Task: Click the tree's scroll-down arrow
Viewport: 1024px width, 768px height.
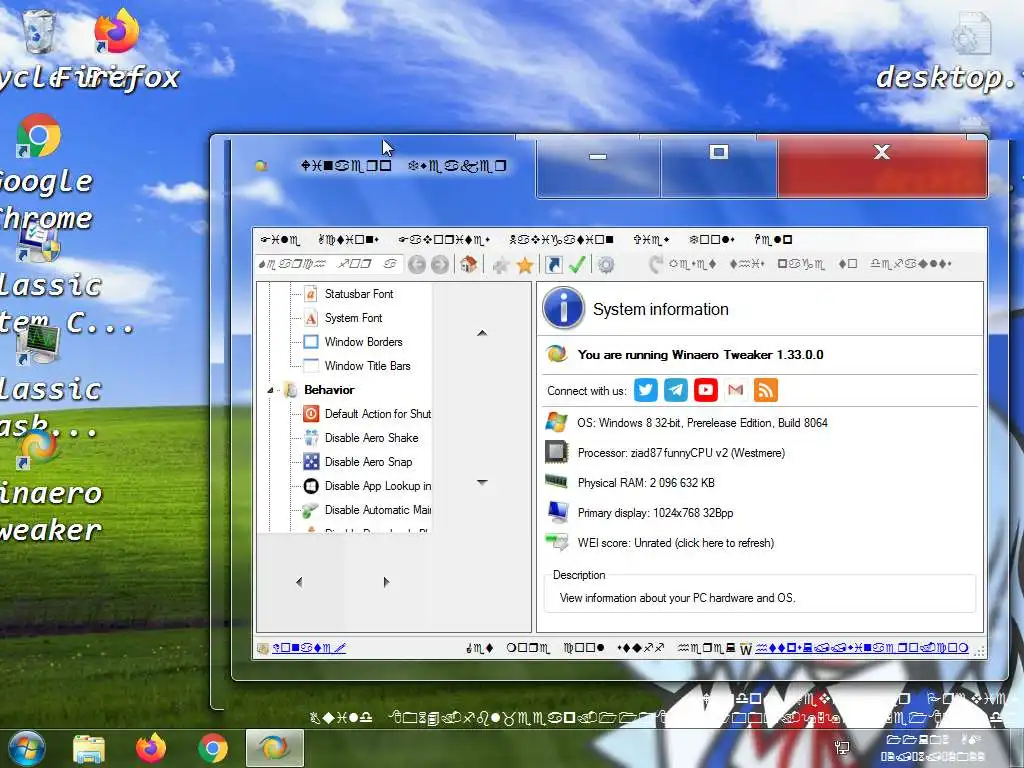Action: 482,482
